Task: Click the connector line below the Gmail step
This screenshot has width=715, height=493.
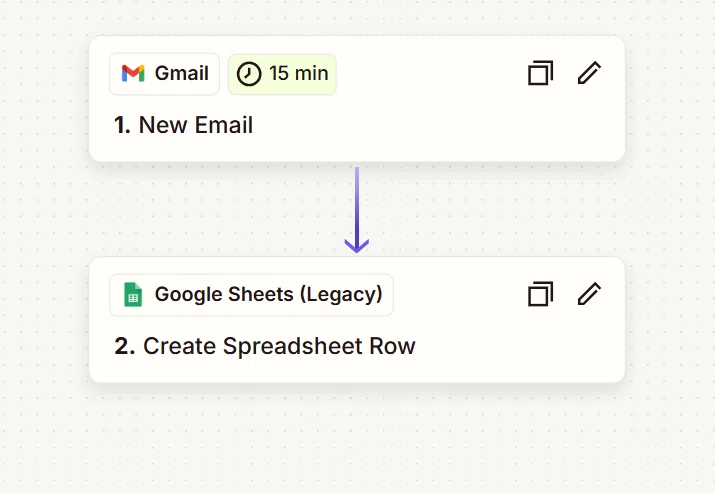Action: [x=357, y=203]
